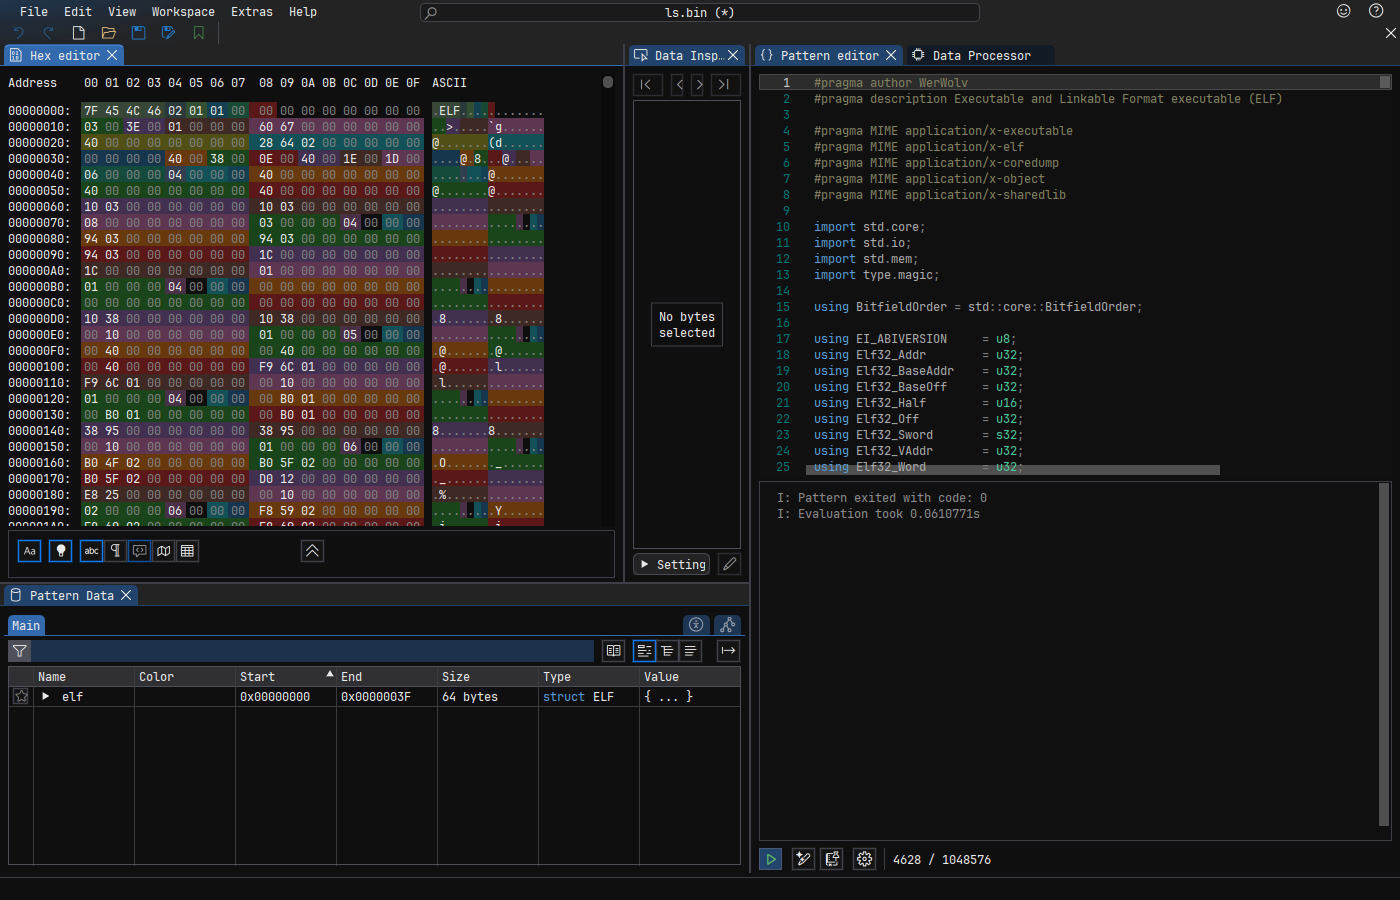This screenshot has width=1400, height=900.
Task: Open the File menu
Action: (x=34, y=12)
